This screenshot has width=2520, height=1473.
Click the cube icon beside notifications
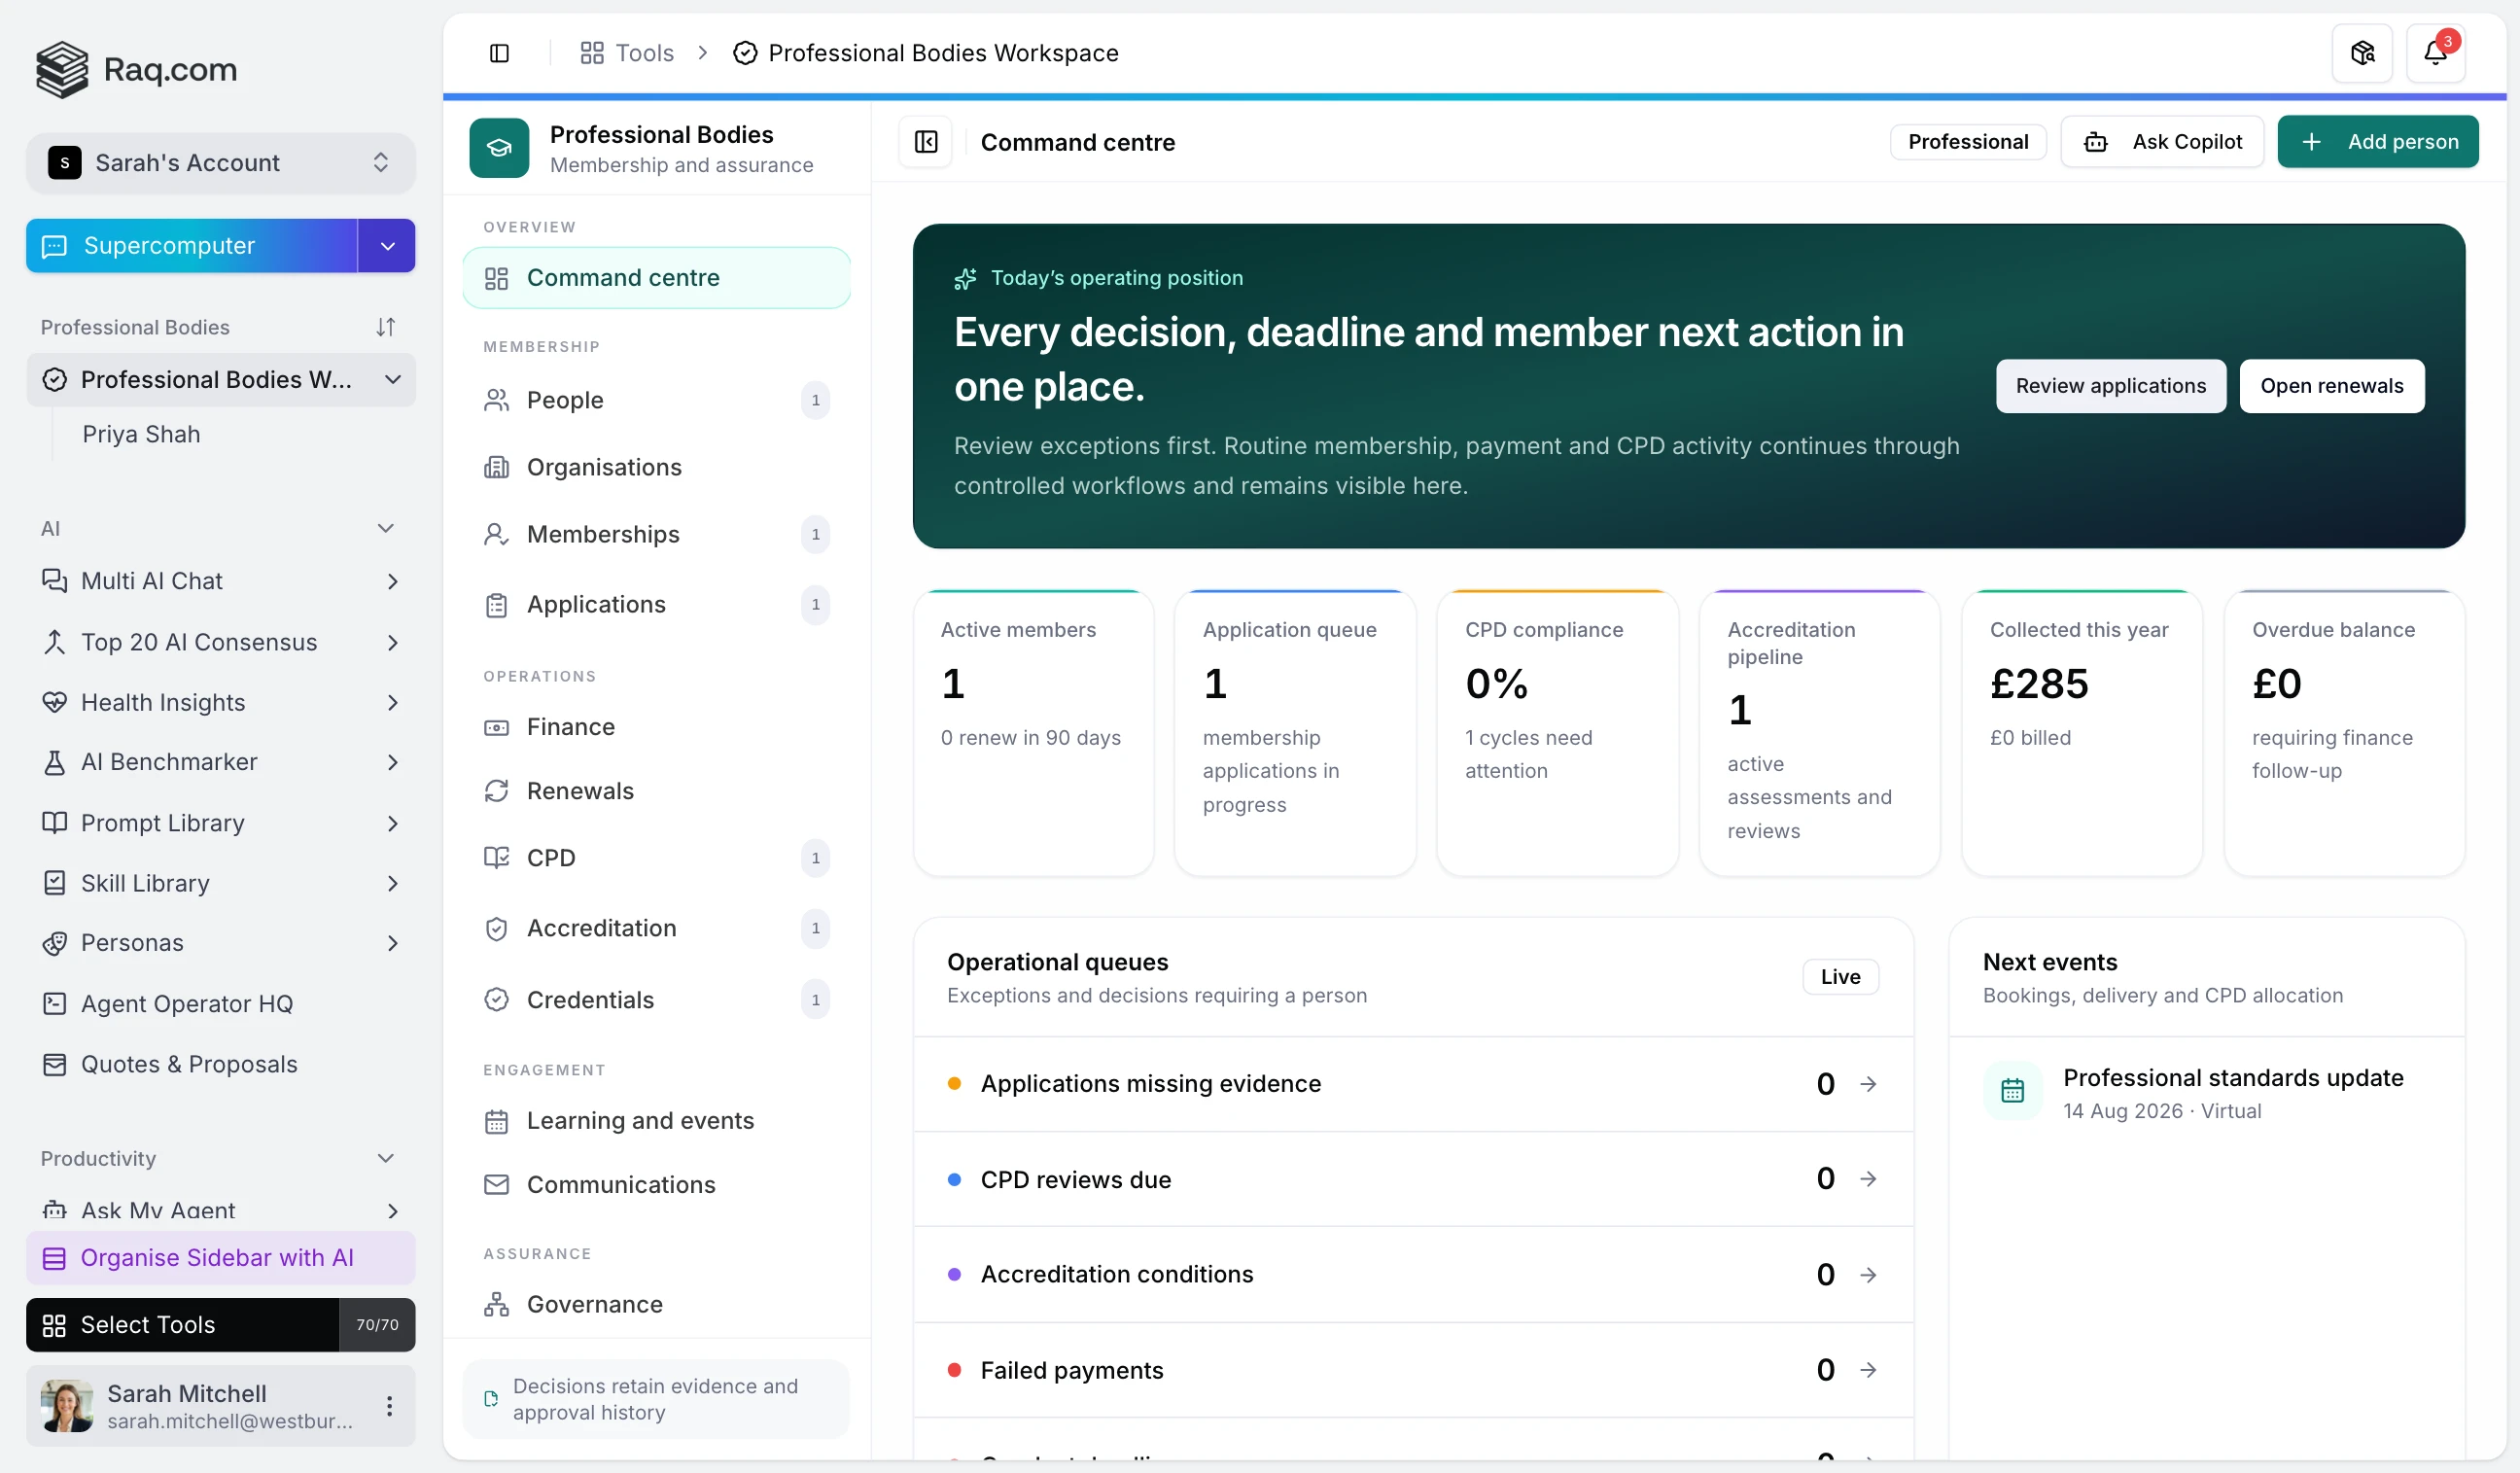point(2362,53)
